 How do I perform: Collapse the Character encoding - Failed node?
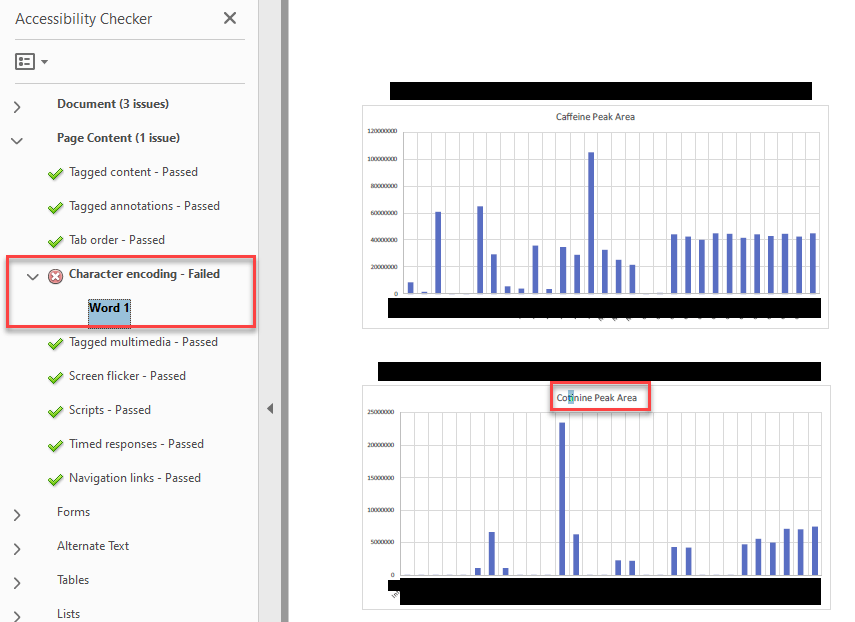click(33, 277)
